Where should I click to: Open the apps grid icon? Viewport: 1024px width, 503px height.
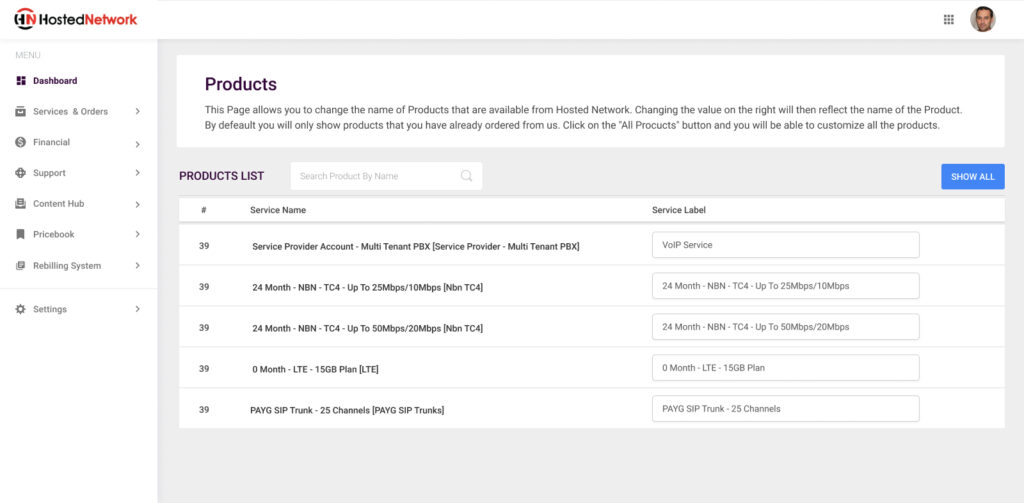(x=949, y=20)
